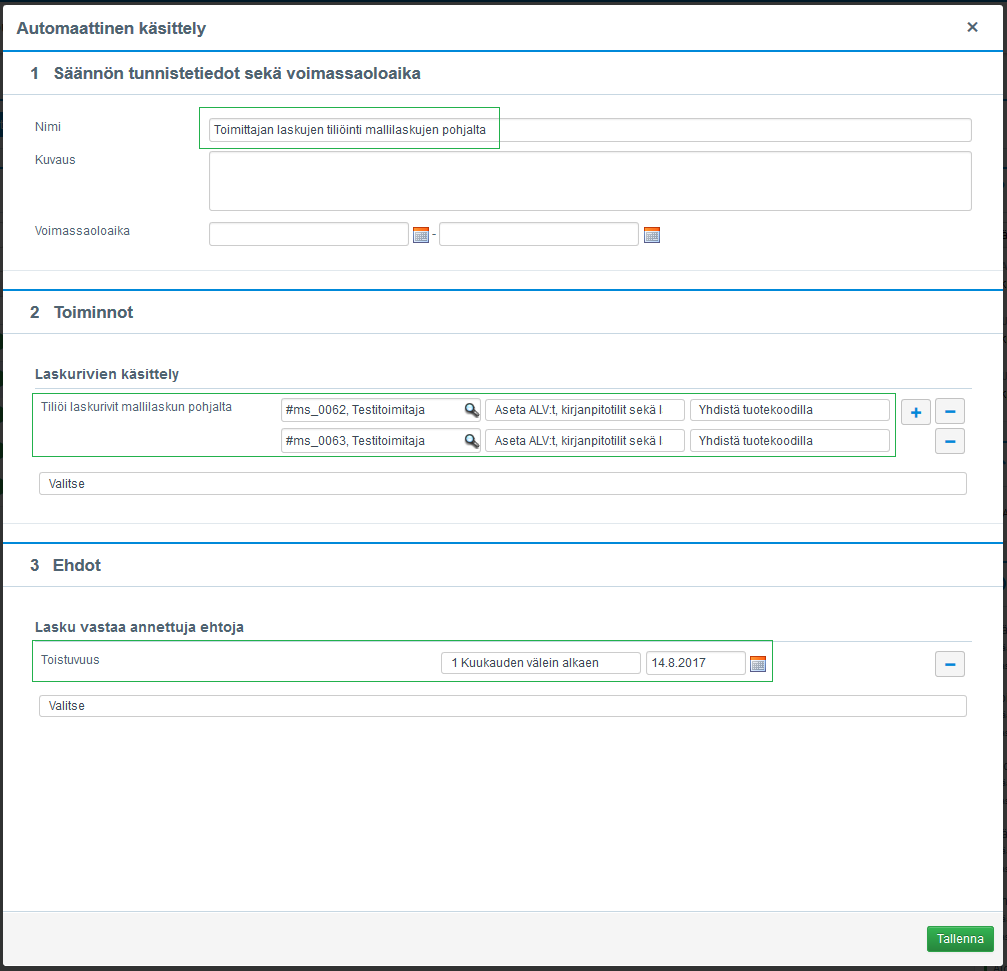Click the Voimassaoloaika end date field
Image resolution: width=1007 pixels, height=971 pixels.
[538, 234]
